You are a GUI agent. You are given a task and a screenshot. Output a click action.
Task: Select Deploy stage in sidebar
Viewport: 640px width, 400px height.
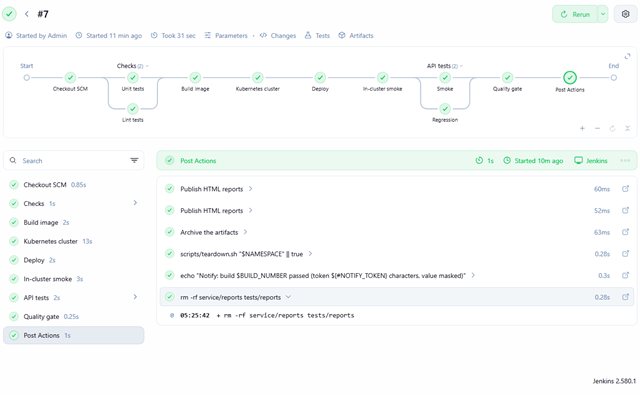[x=73, y=260]
